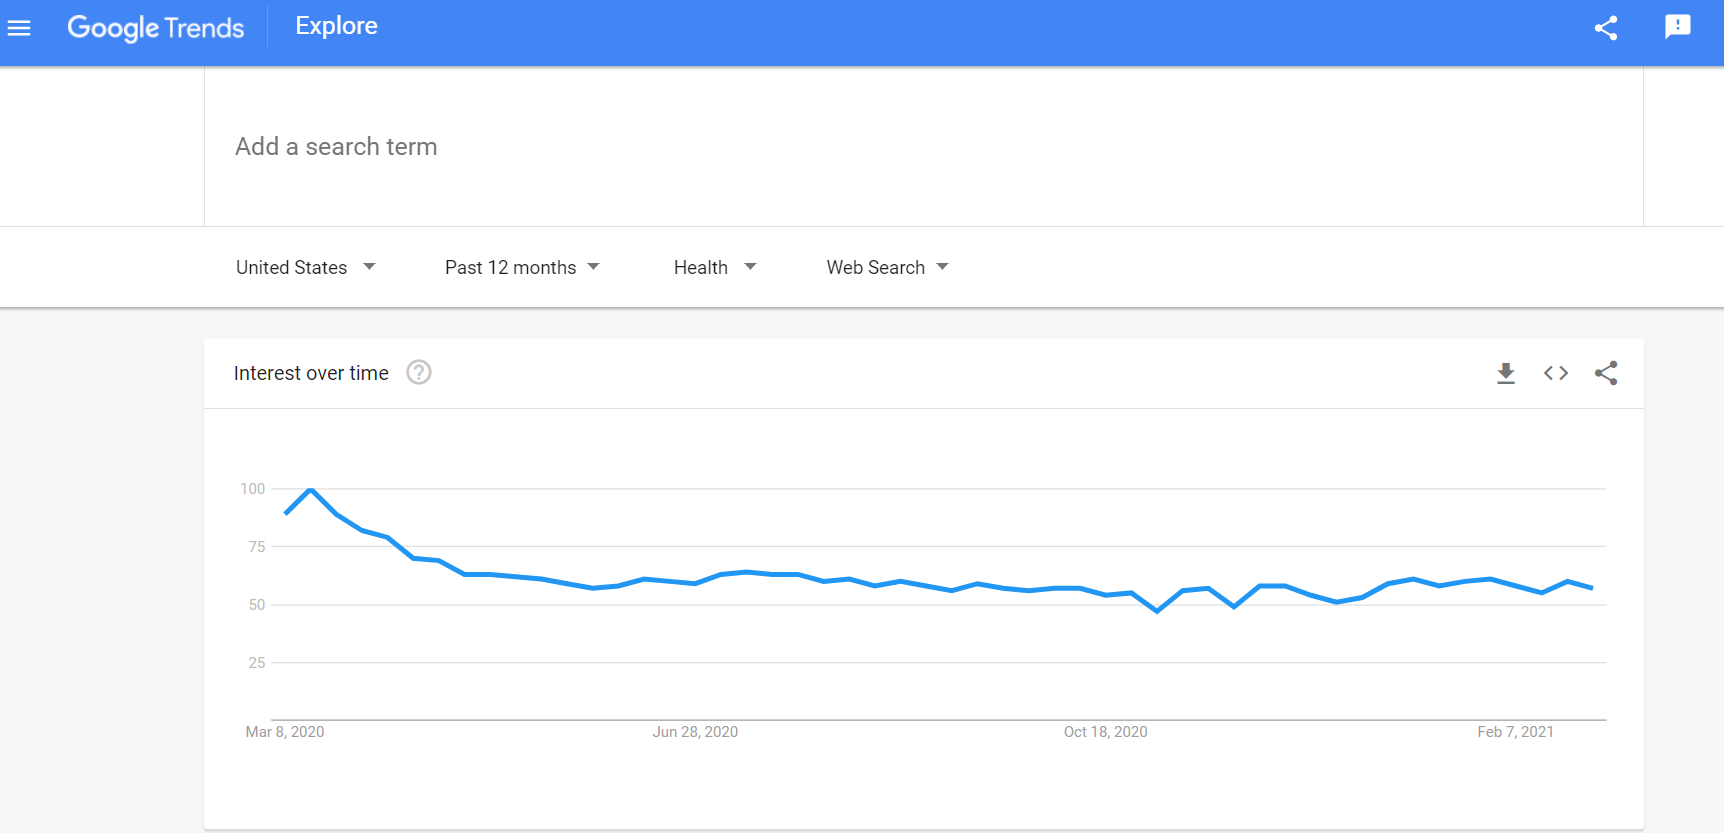Expand the United States region dropdown
The image size is (1724, 833).
[x=306, y=267]
